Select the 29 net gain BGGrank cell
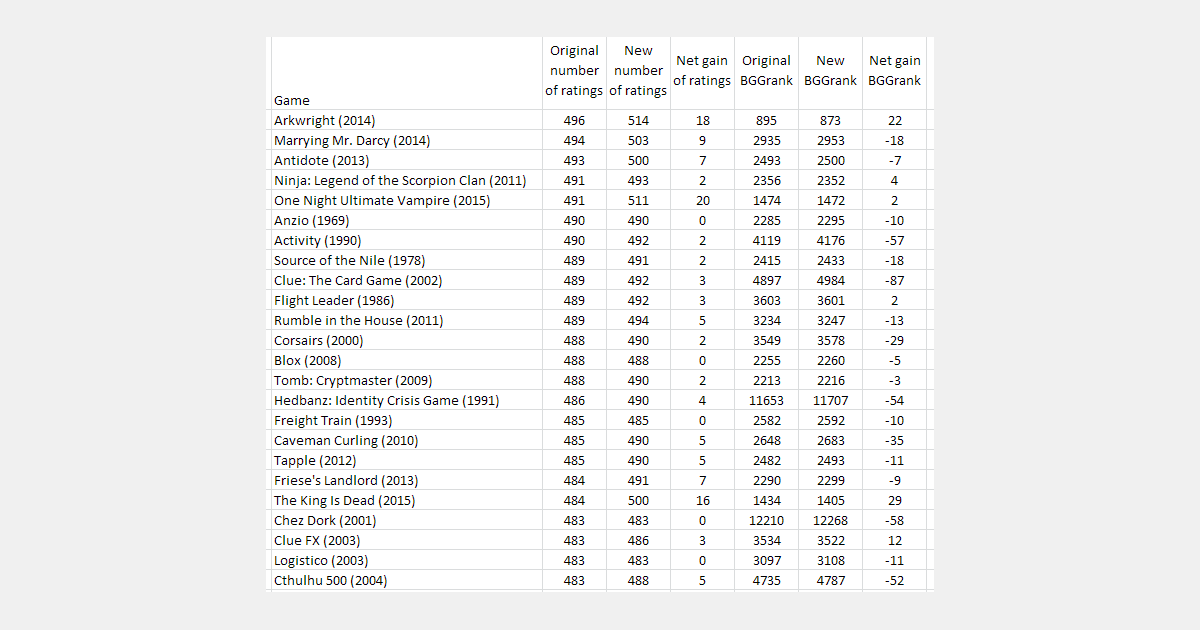This screenshot has width=1200, height=630. point(894,500)
